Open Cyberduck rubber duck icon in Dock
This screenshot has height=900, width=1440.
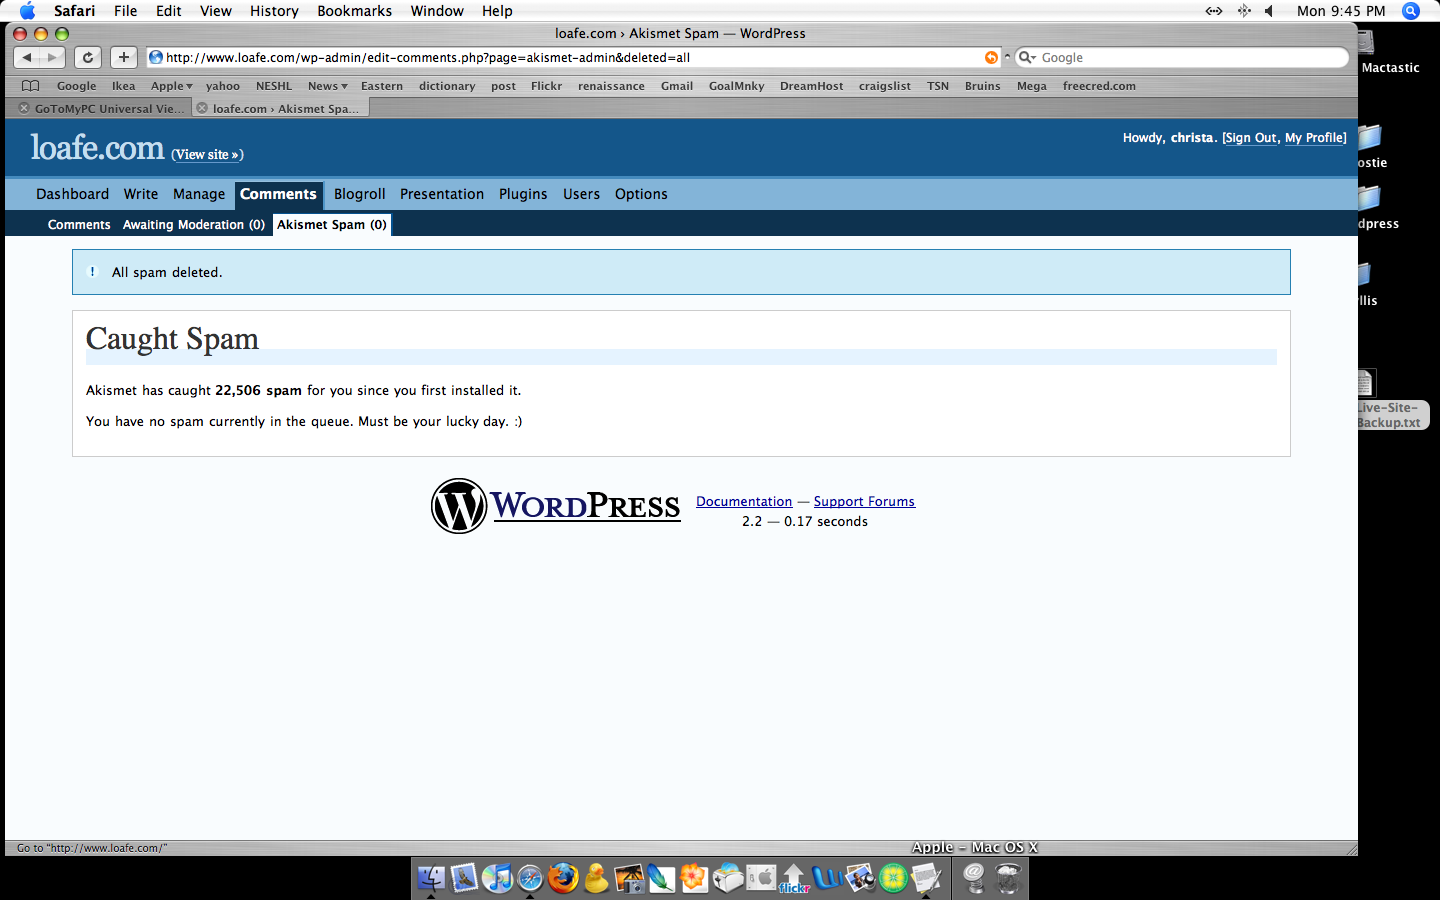click(596, 878)
